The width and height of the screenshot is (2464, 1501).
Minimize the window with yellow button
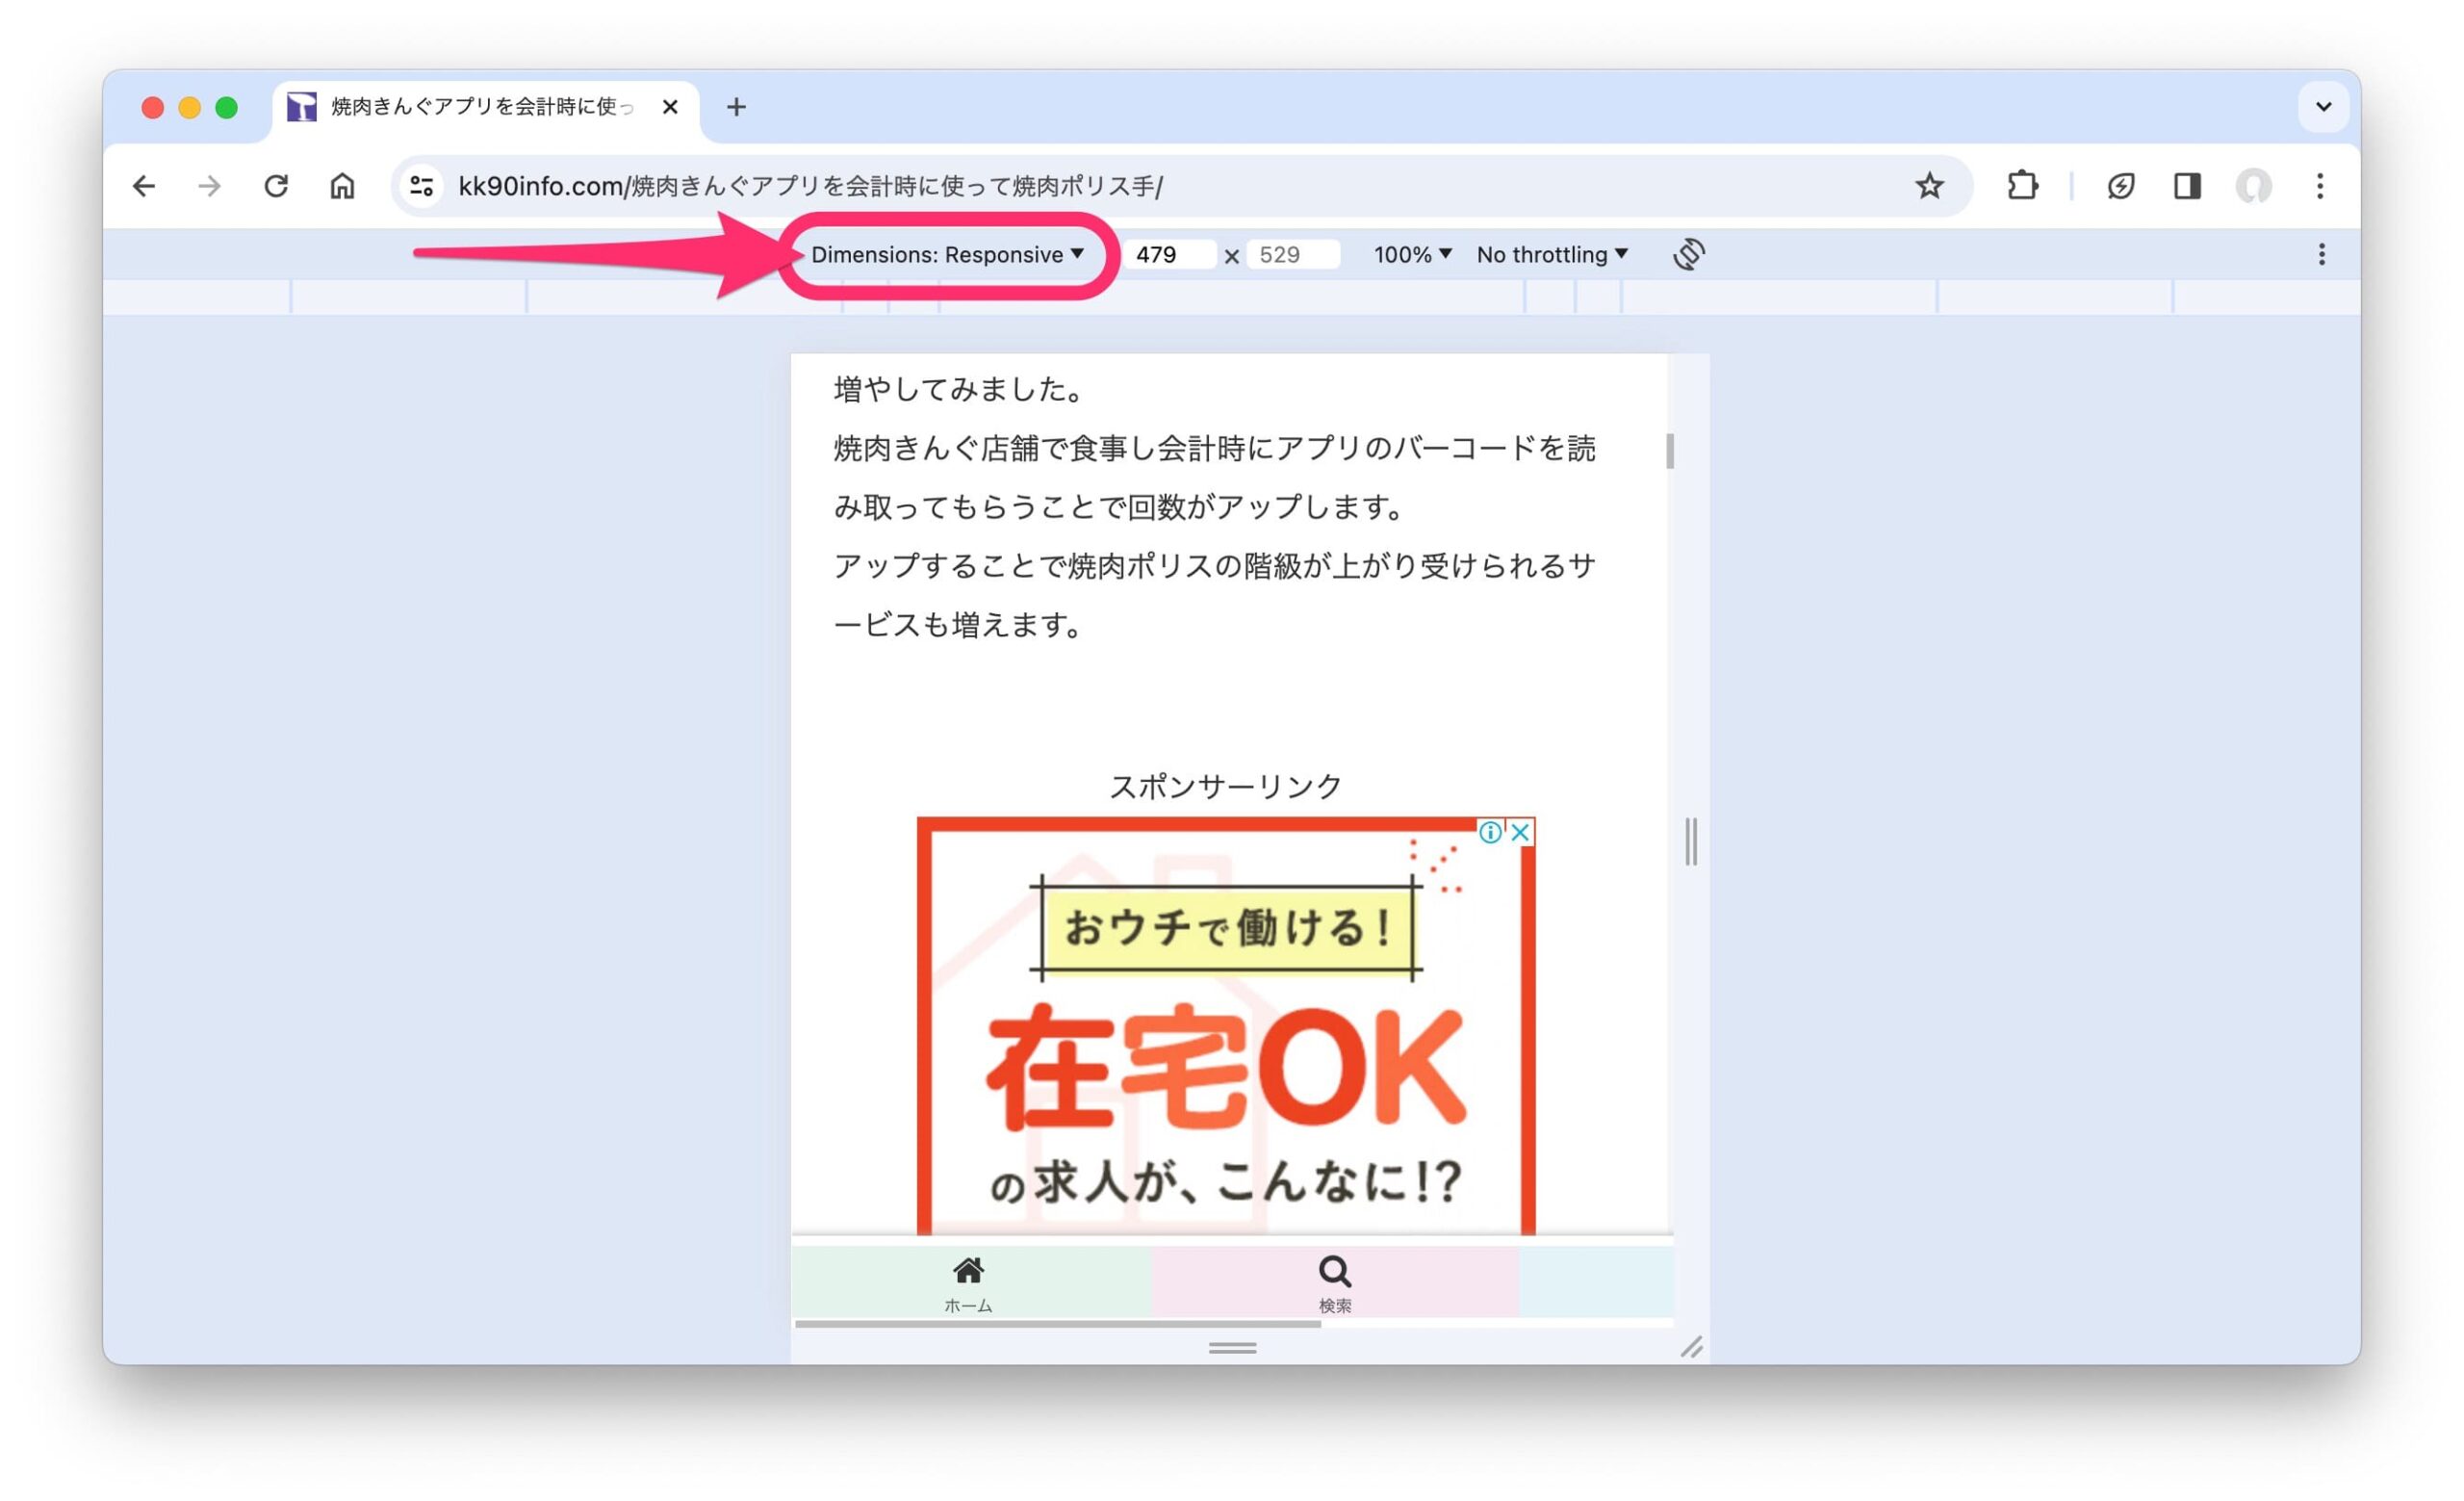point(190,108)
